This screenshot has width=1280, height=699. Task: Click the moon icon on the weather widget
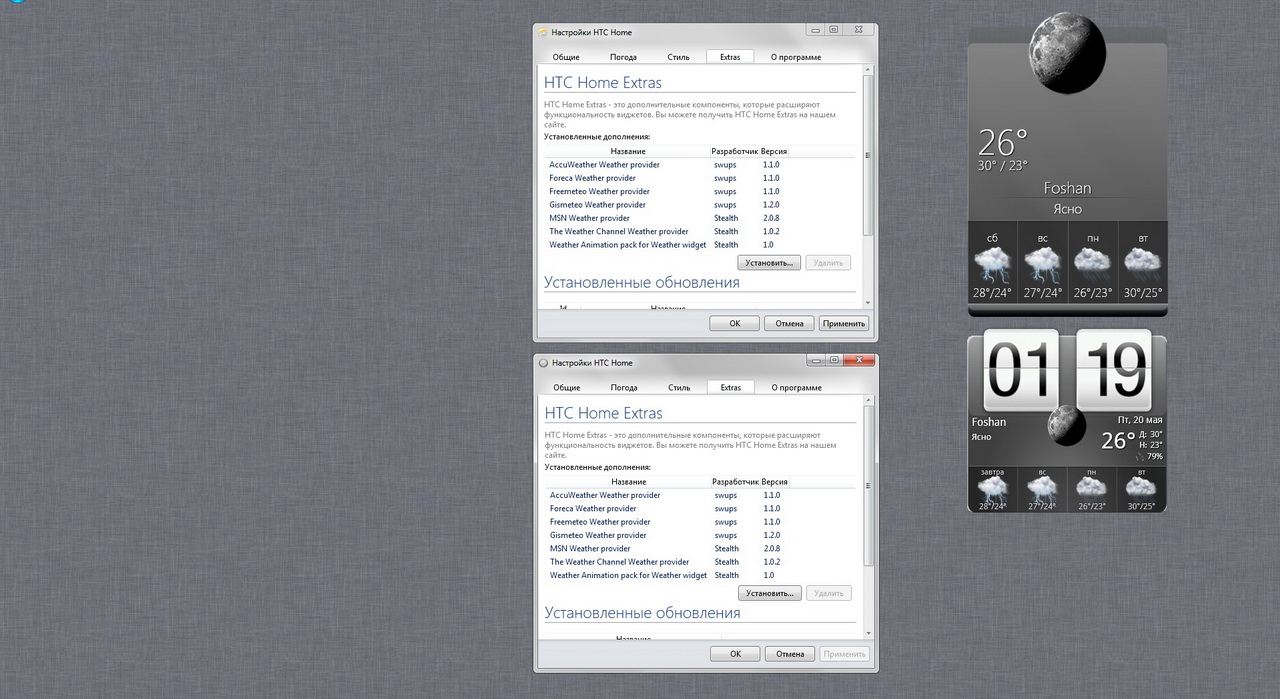click(x=1067, y=54)
